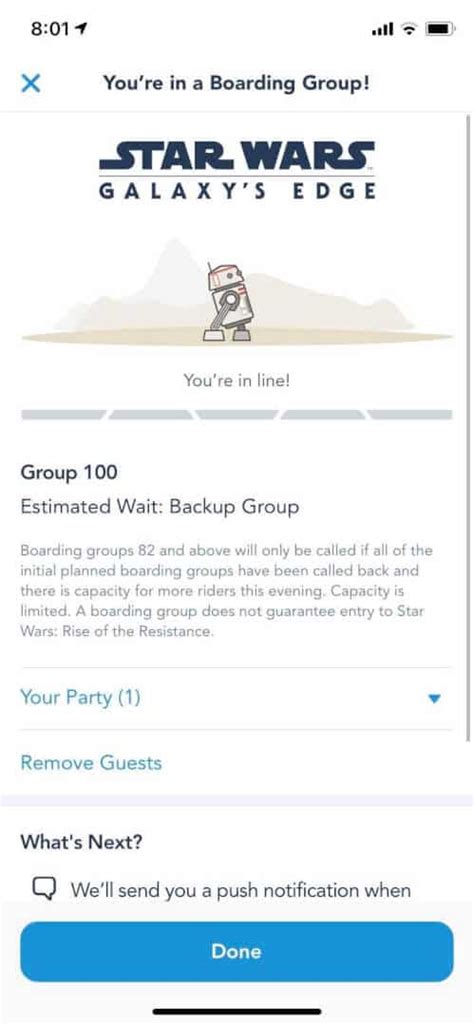
Task: Tap the Star Wars Galaxy's Edge logo
Action: click(x=237, y=169)
